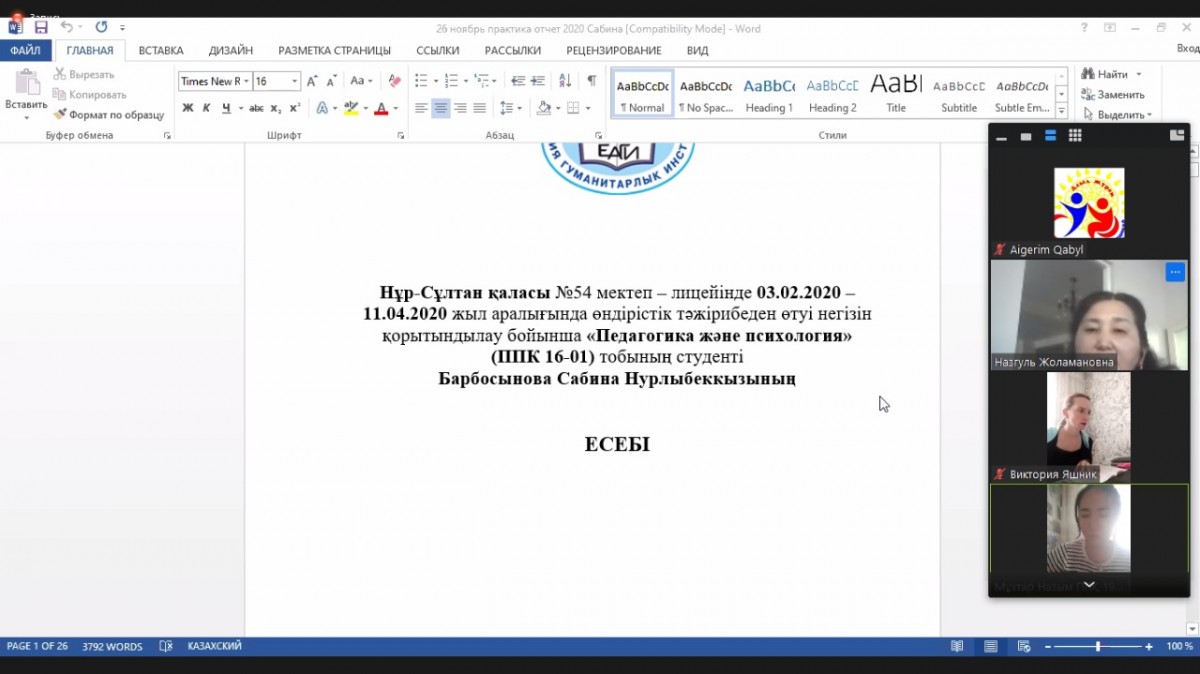
Task: Click the Format Painter (Формат по образцу) button
Action: pyautogui.click(x=109, y=115)
